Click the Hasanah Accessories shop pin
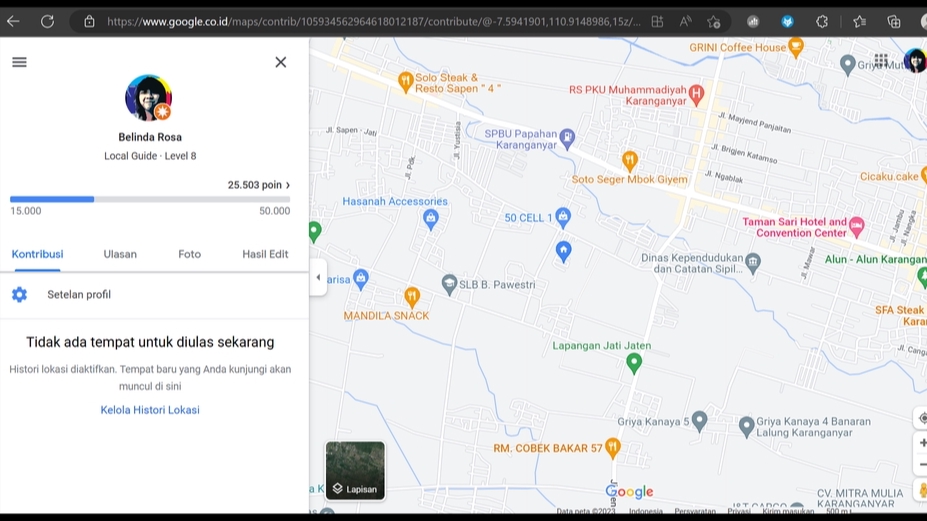 431,219
